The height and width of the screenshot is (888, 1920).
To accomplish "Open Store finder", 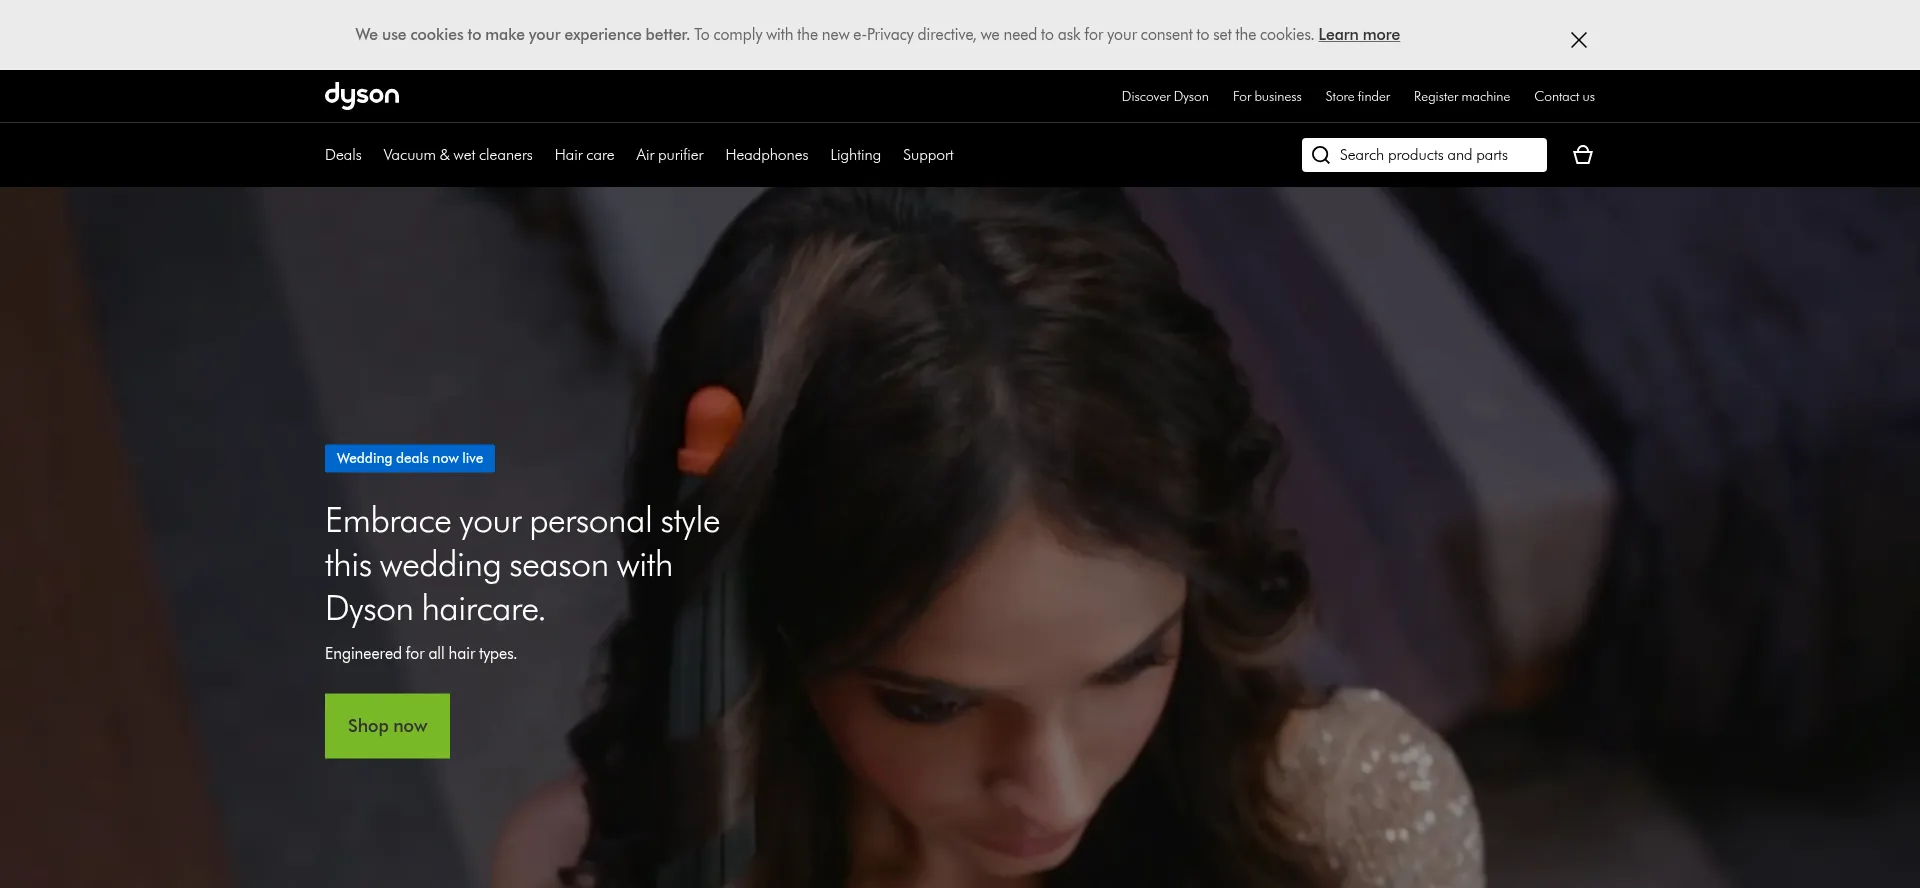I will tap(1357, 97).
